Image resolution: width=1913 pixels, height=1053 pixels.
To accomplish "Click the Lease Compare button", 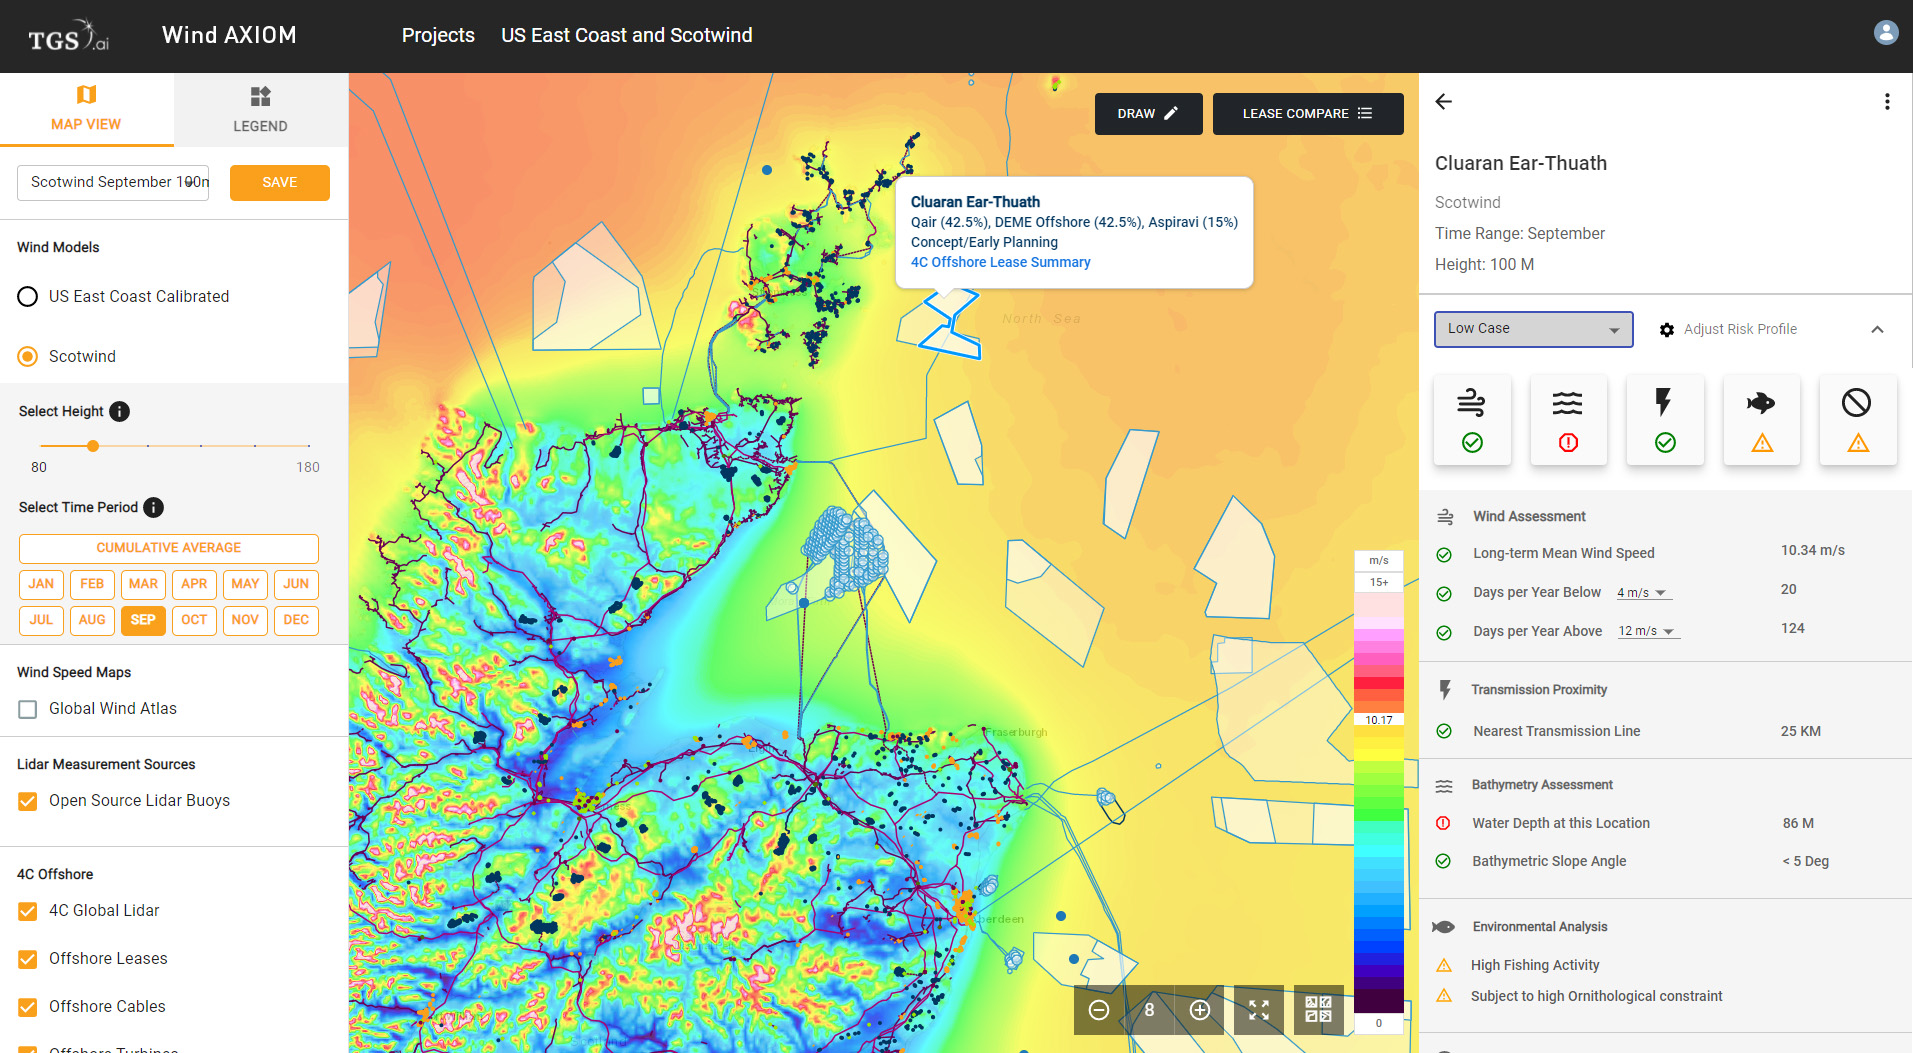I will pyautogui.click(x=1307, y=114).
